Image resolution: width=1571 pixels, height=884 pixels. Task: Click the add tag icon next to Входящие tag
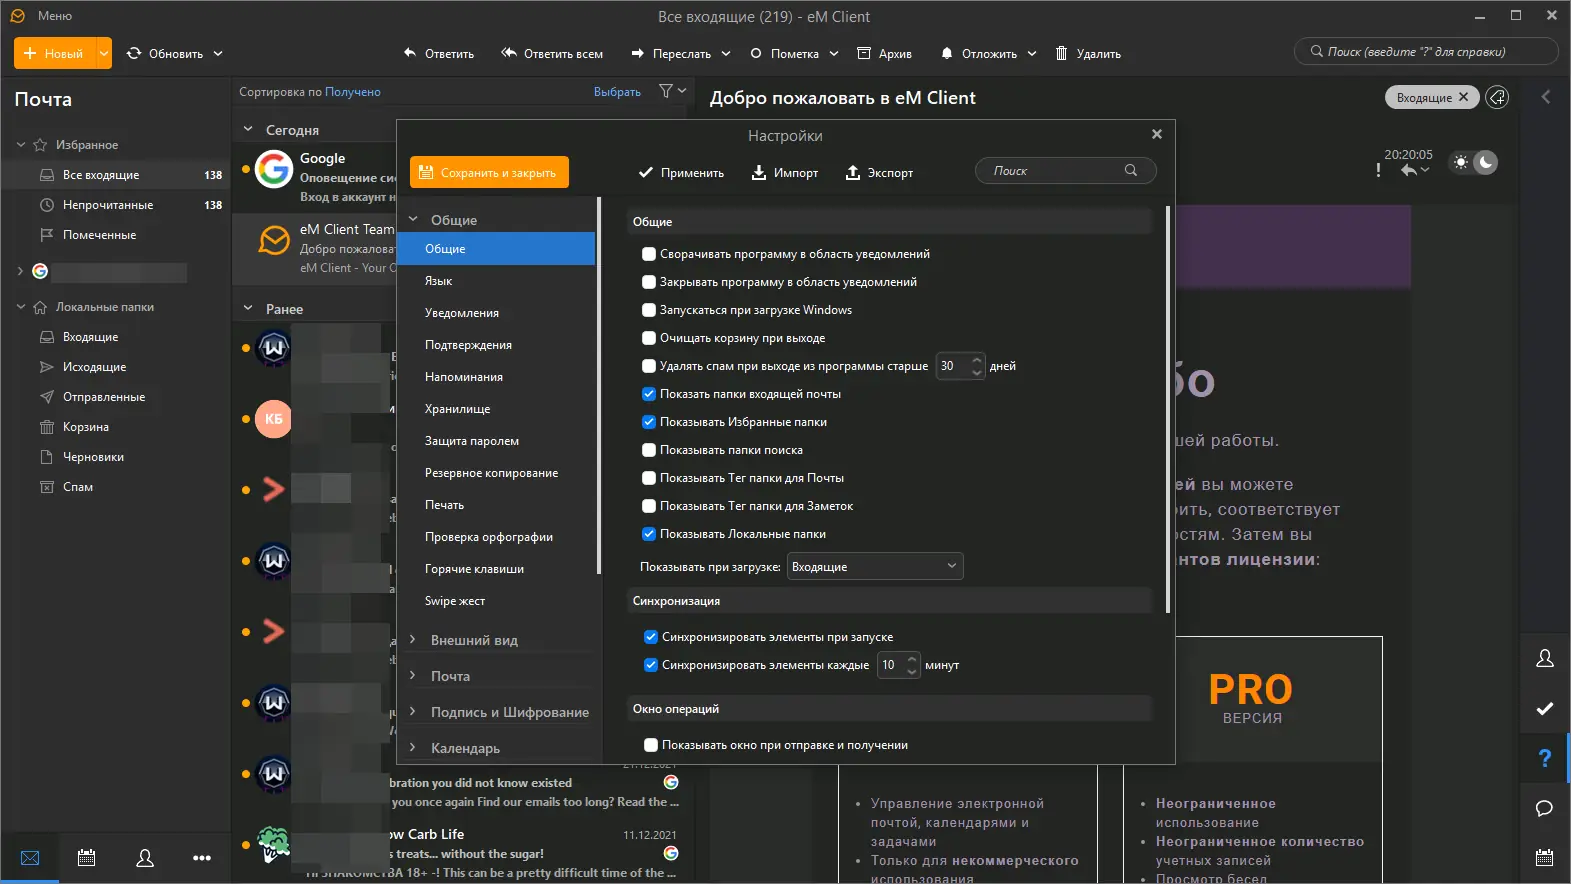[1497, 97]
